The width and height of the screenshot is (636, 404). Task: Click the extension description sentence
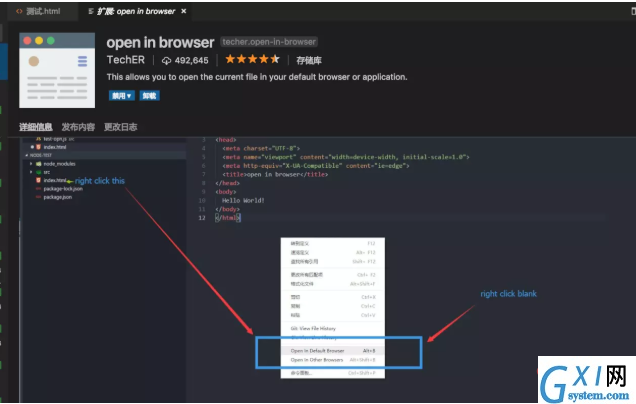pyautogui.click(x=257, y=77)
